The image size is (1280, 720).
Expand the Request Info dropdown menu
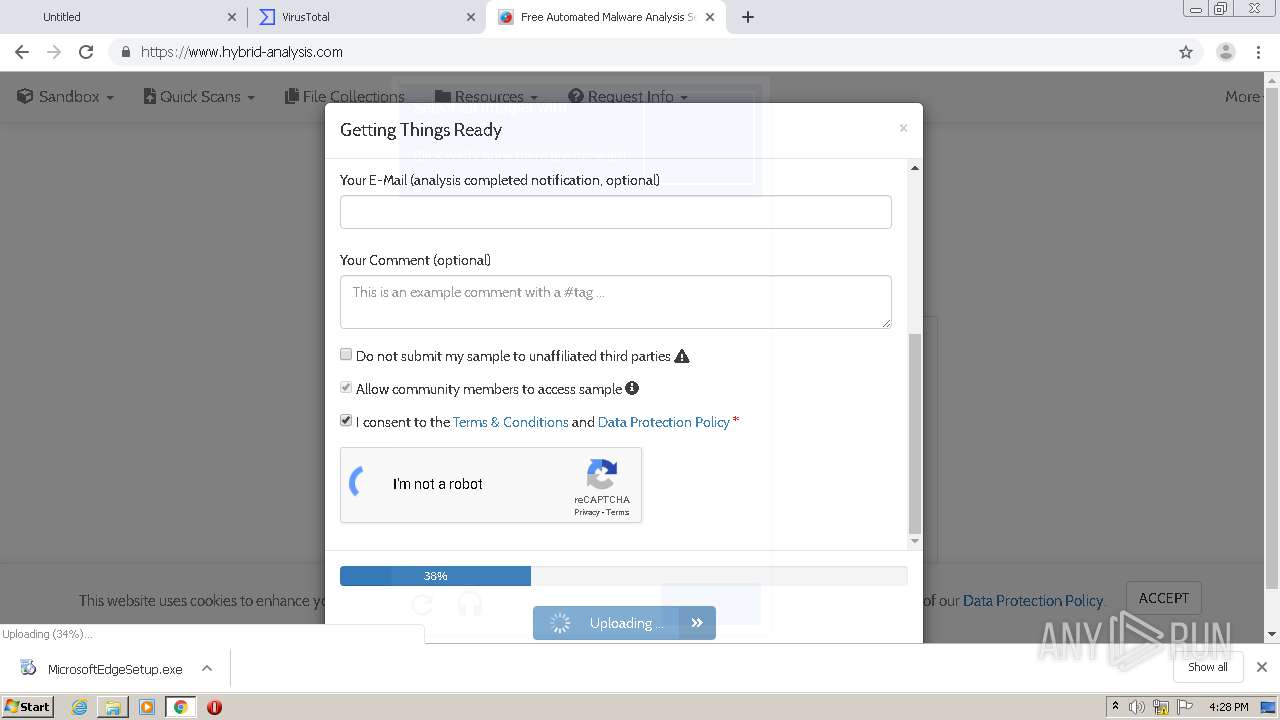628,97
